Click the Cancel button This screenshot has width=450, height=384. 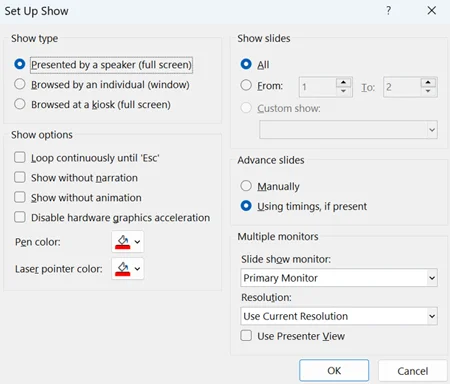point(412,371)
